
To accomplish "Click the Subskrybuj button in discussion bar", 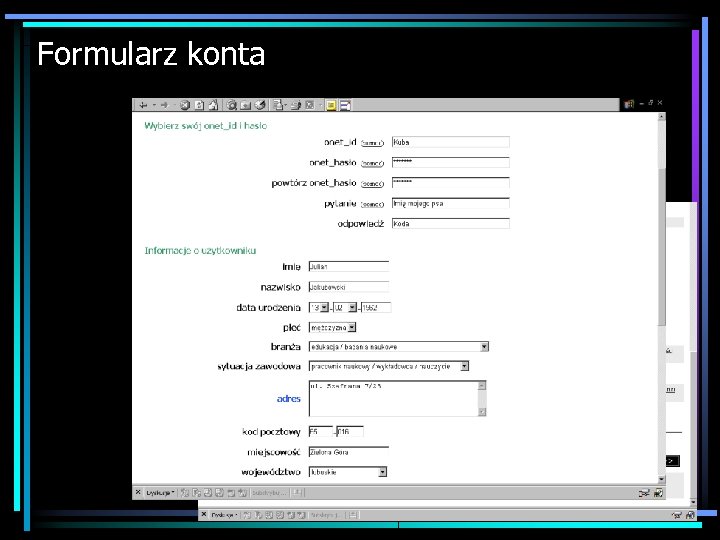I will pyautogui.click(x=269, y=493).
